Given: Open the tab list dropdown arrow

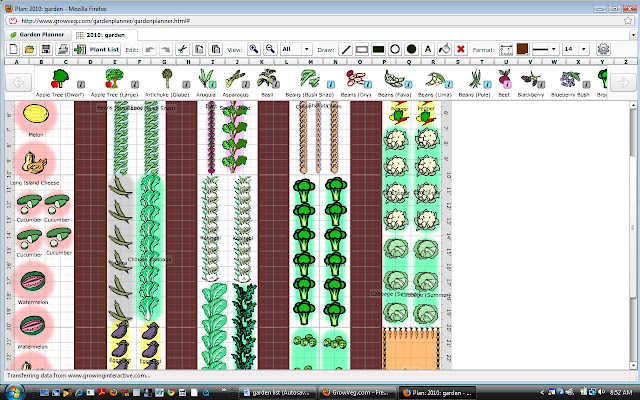Looking at the screenshot, I should click(x=633, y=35).
